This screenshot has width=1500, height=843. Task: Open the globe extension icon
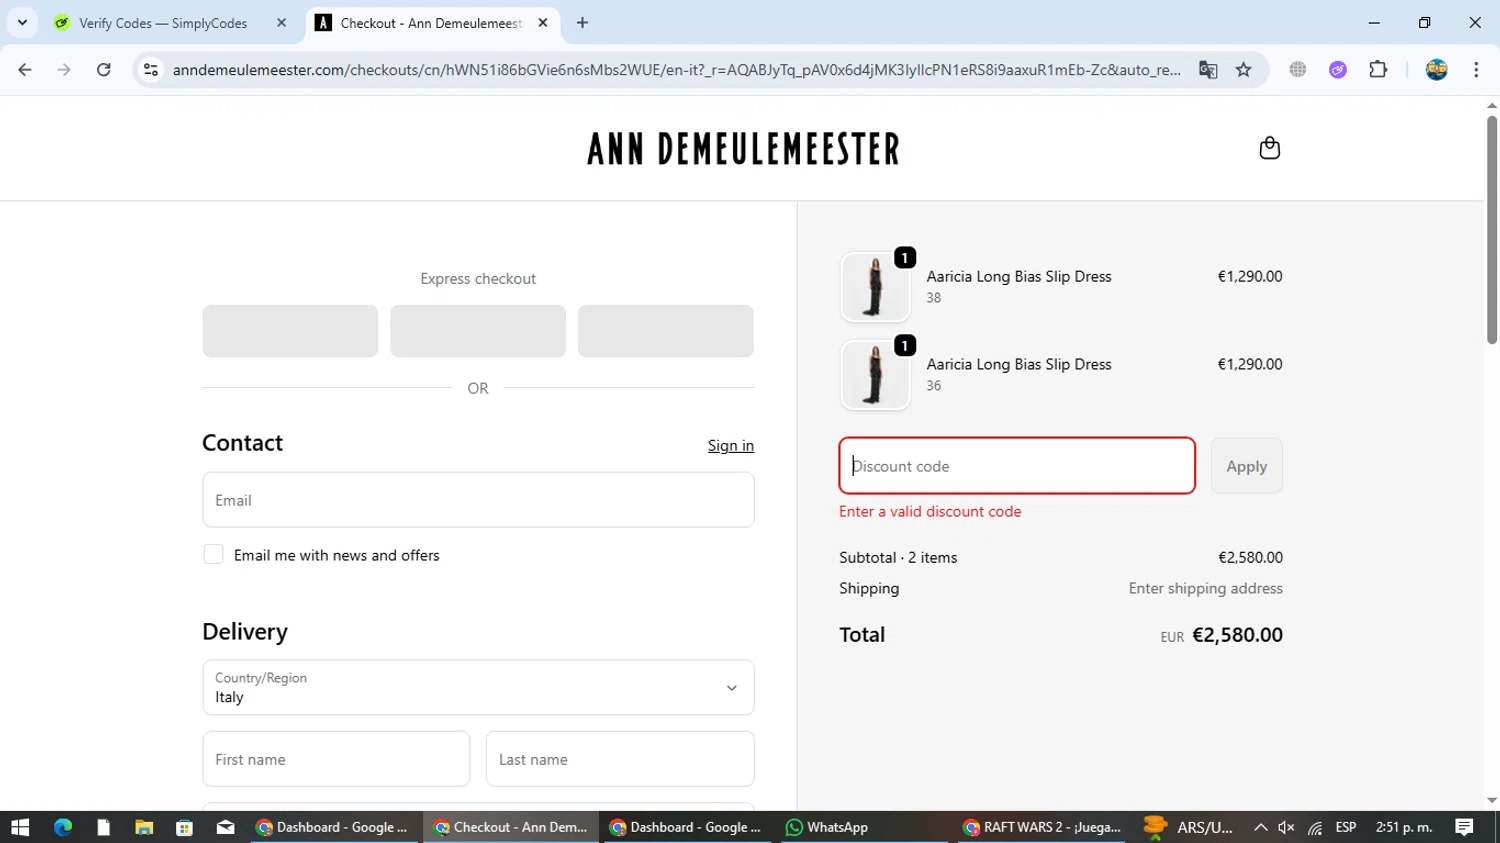[1298, 70]
